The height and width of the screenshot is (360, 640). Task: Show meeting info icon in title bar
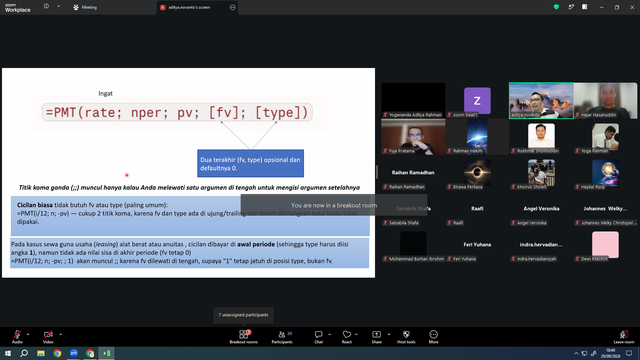pyautogui.click(x=46, y=7)
